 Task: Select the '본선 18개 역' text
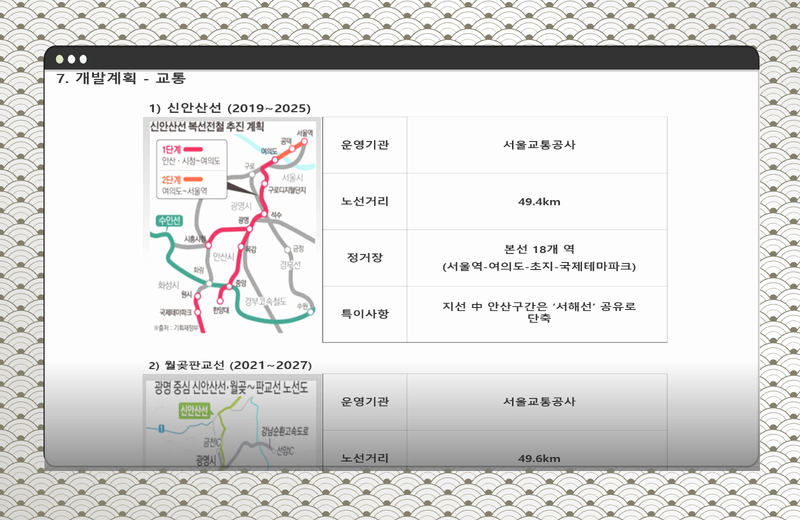pyautogui.click(x=539, y=250)
